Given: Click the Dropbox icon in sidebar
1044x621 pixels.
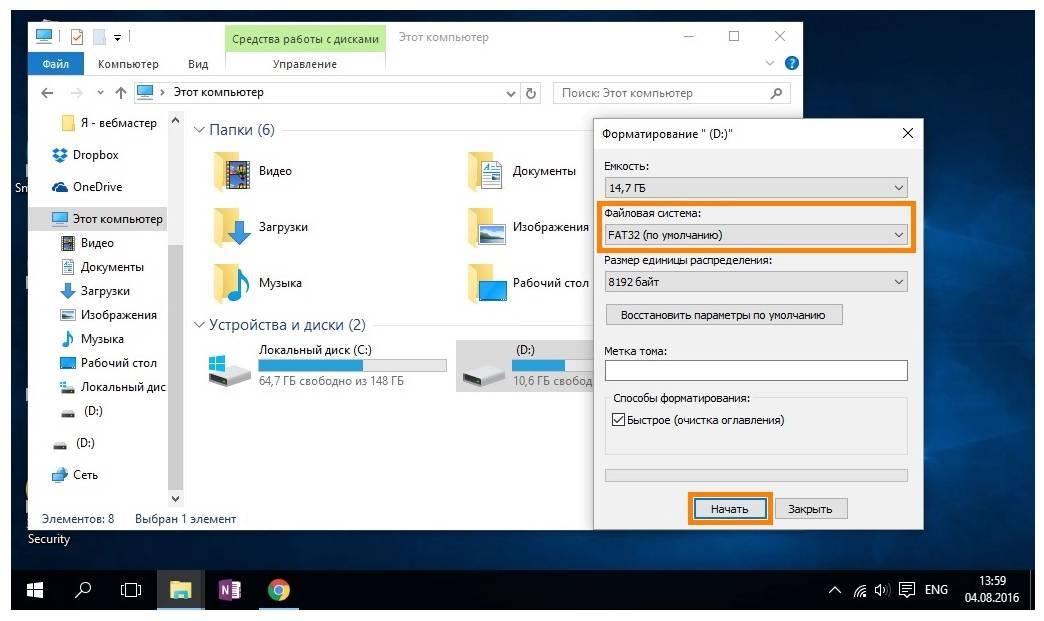Looking at the screenshot, I should click(60, 155).
